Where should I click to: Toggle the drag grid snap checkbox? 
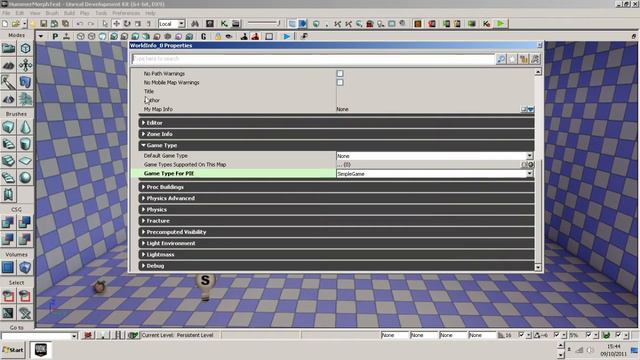pos(521,335)
